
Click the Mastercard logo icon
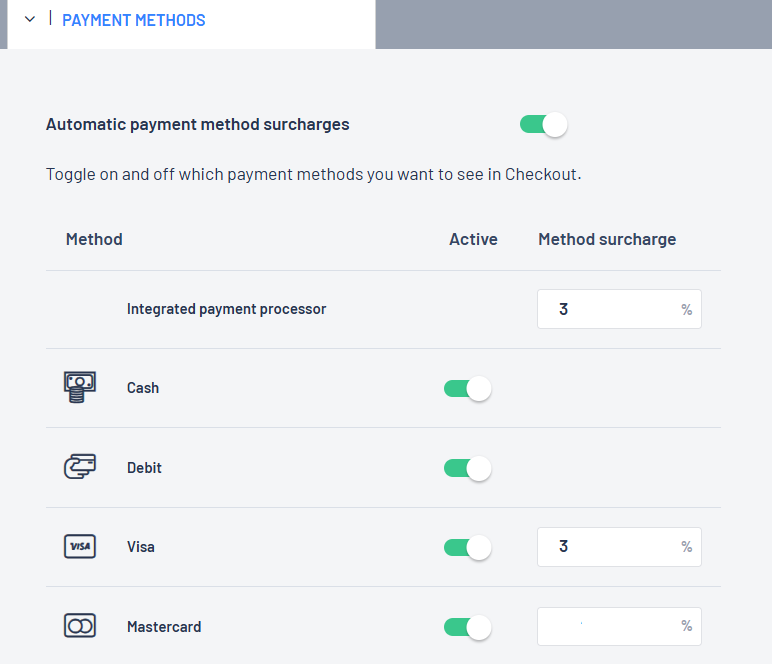(x=80, y=627)
